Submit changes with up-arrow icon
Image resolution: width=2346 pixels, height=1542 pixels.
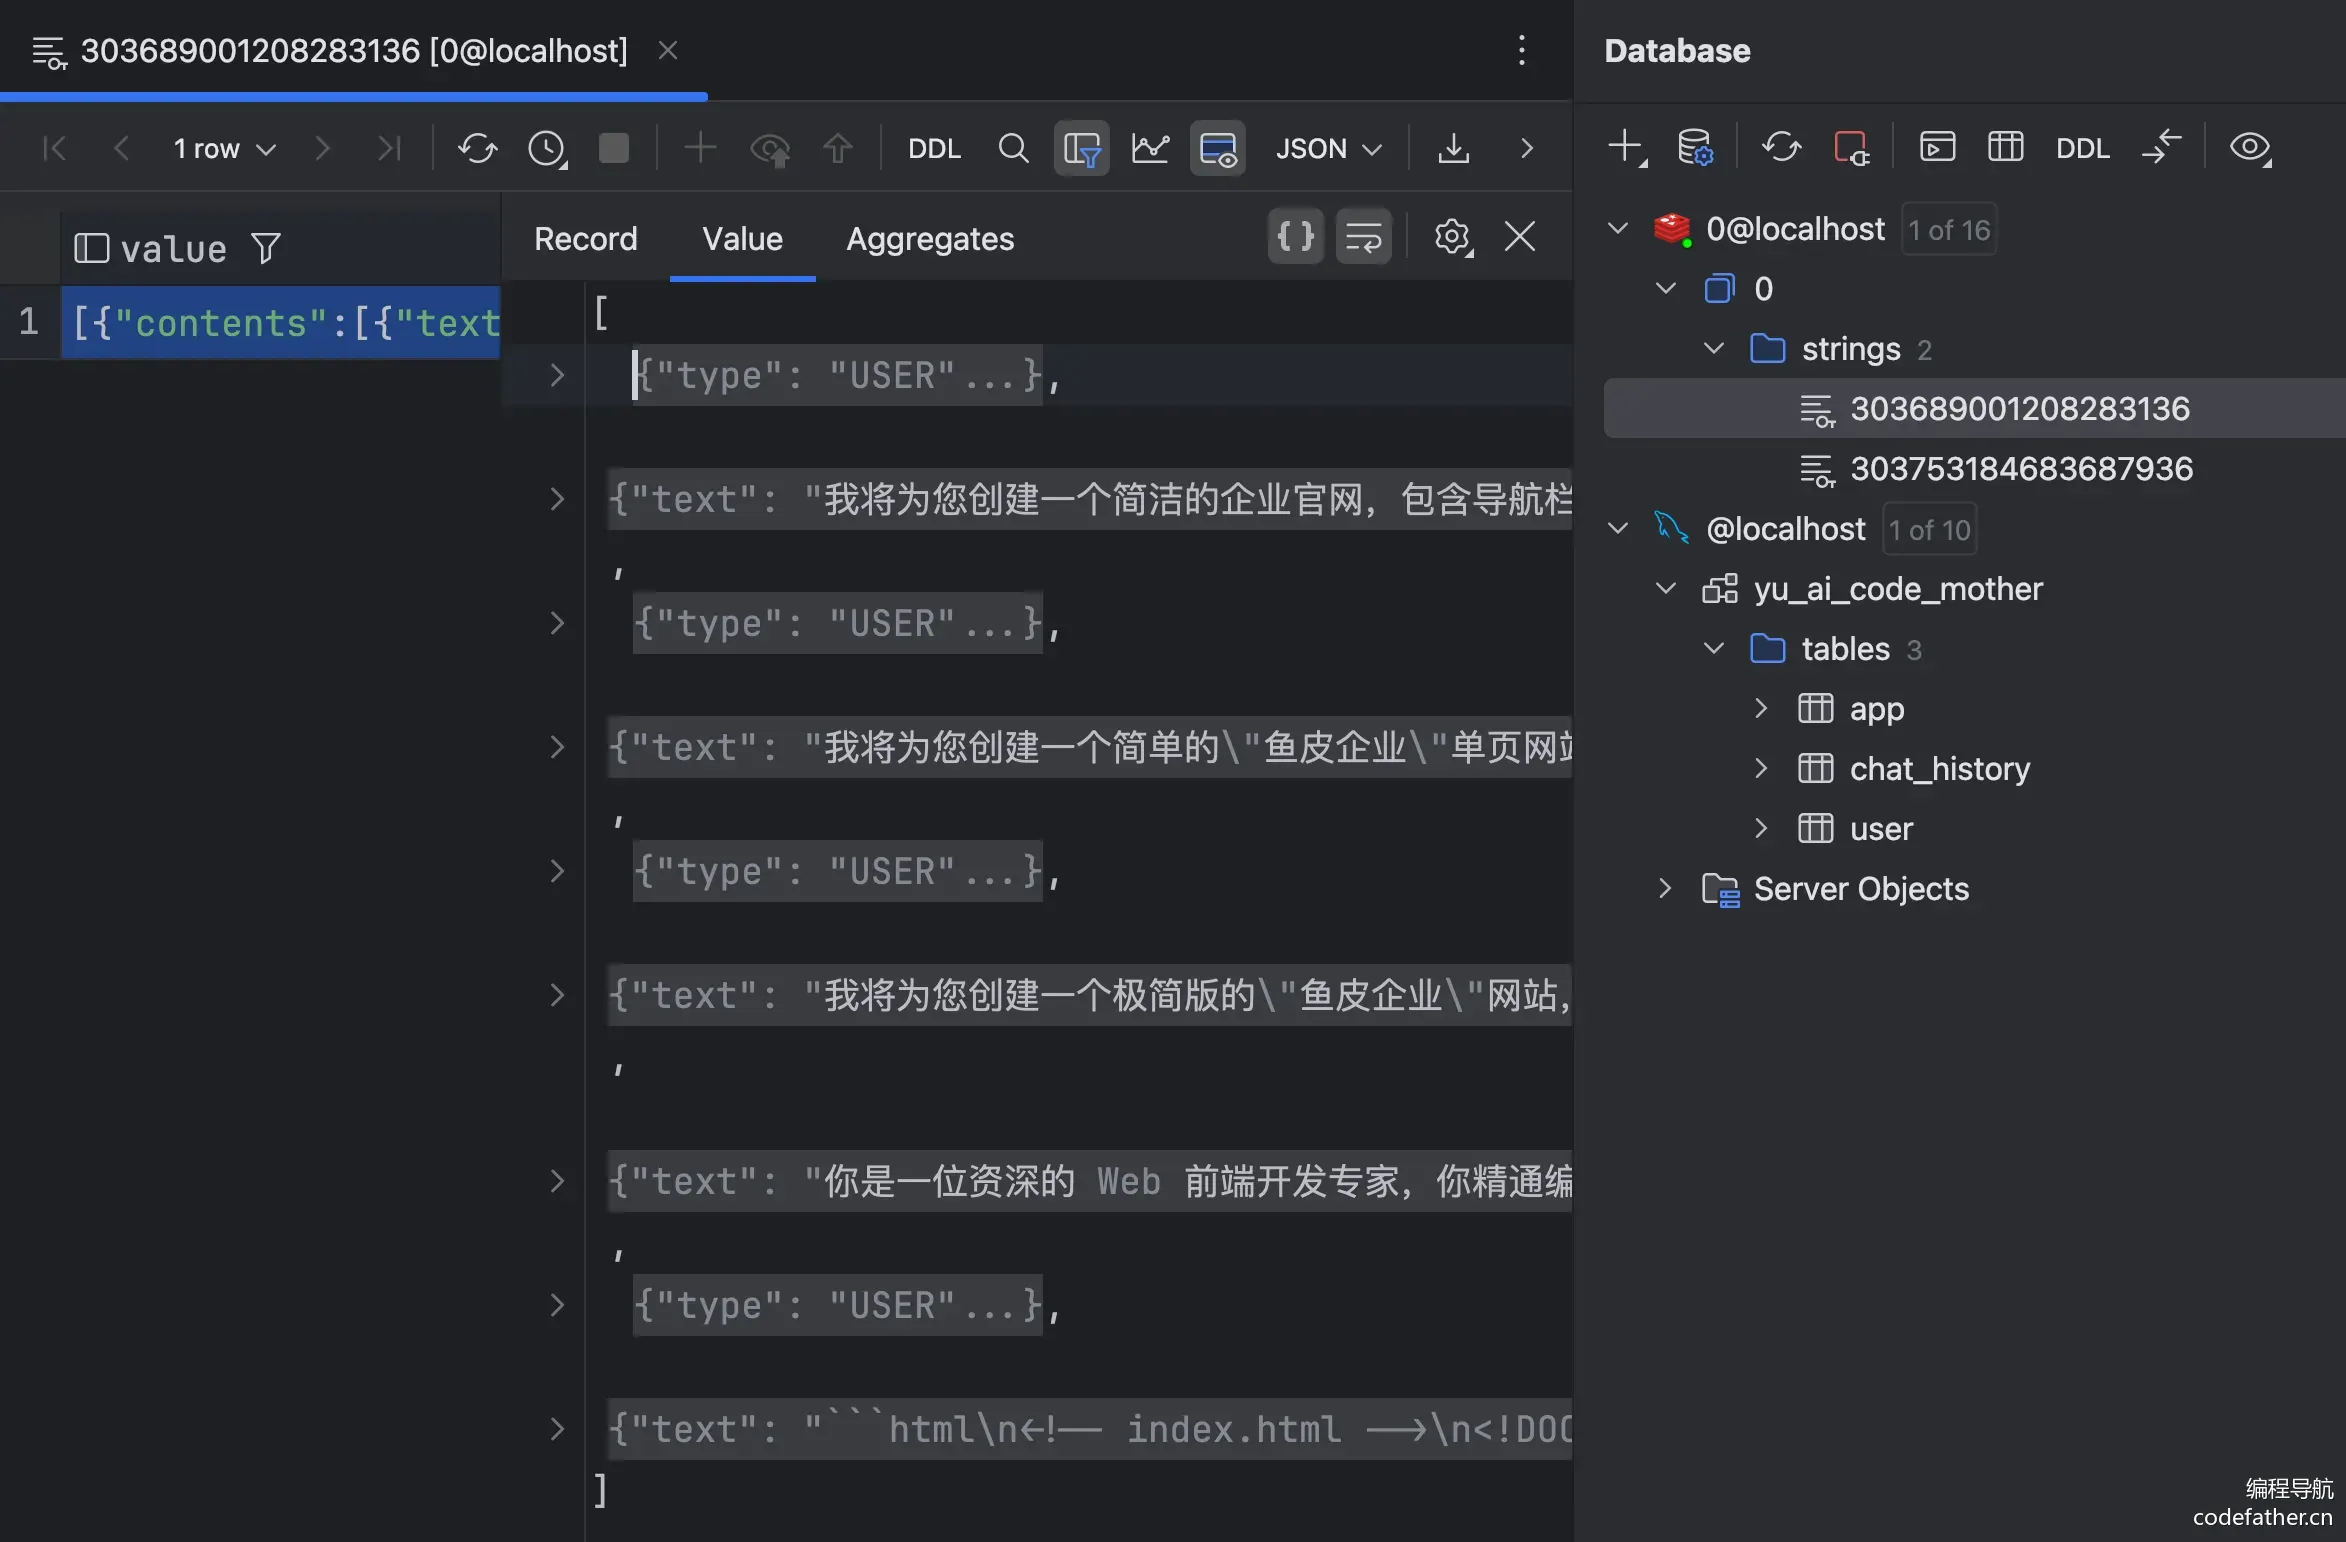(838, 149)
